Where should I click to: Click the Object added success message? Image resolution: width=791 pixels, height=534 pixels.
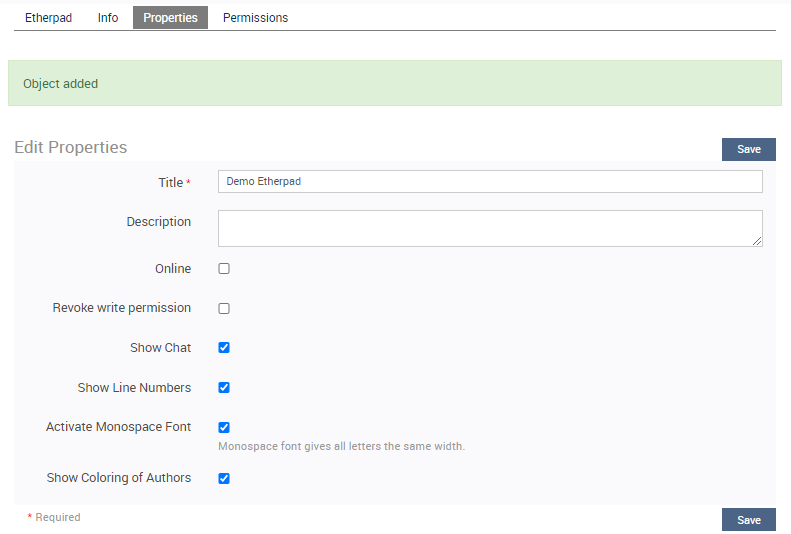[x=395, y=83]
